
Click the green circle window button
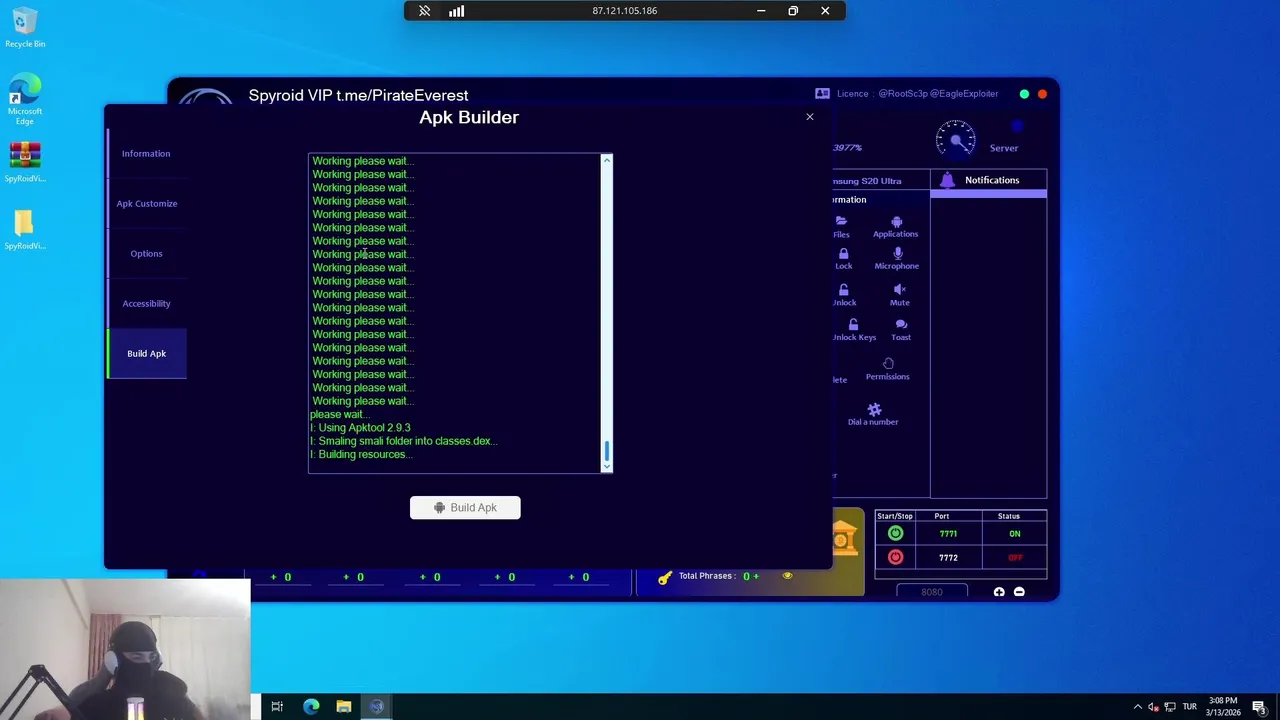click(x=1024, y=94)
